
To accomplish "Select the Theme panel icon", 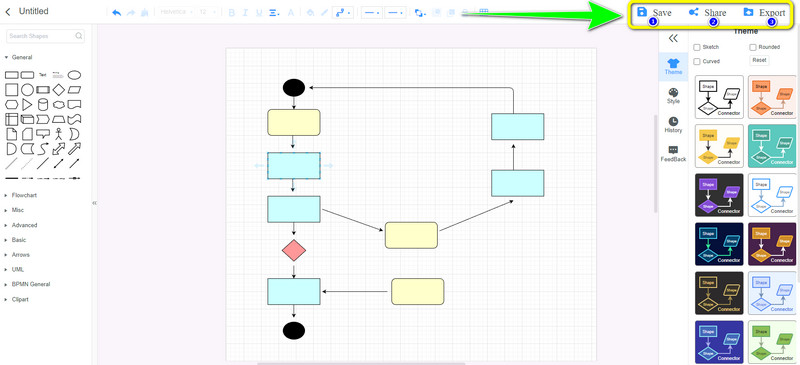I will [x=673, y=67].
